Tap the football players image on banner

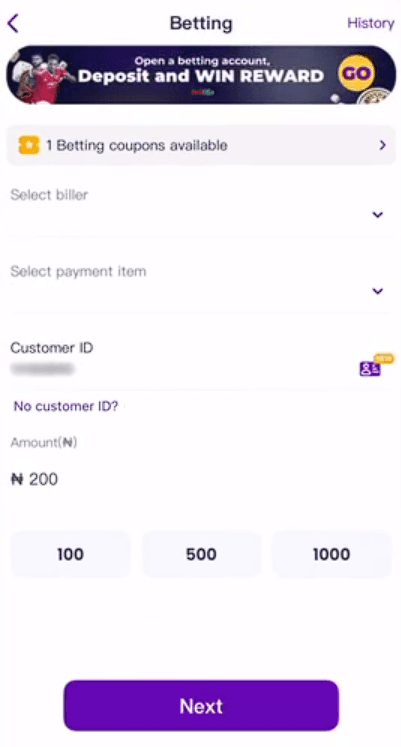[43, 75]
